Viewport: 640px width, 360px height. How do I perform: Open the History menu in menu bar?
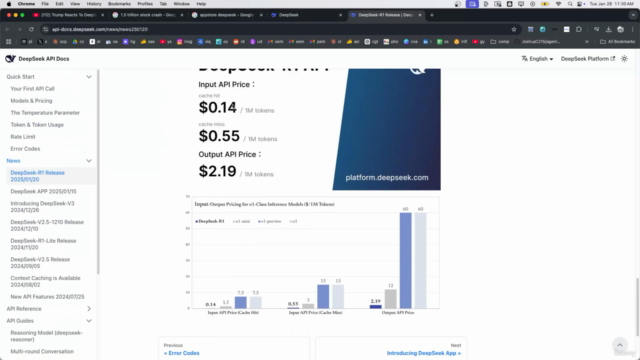coord(94,4)
